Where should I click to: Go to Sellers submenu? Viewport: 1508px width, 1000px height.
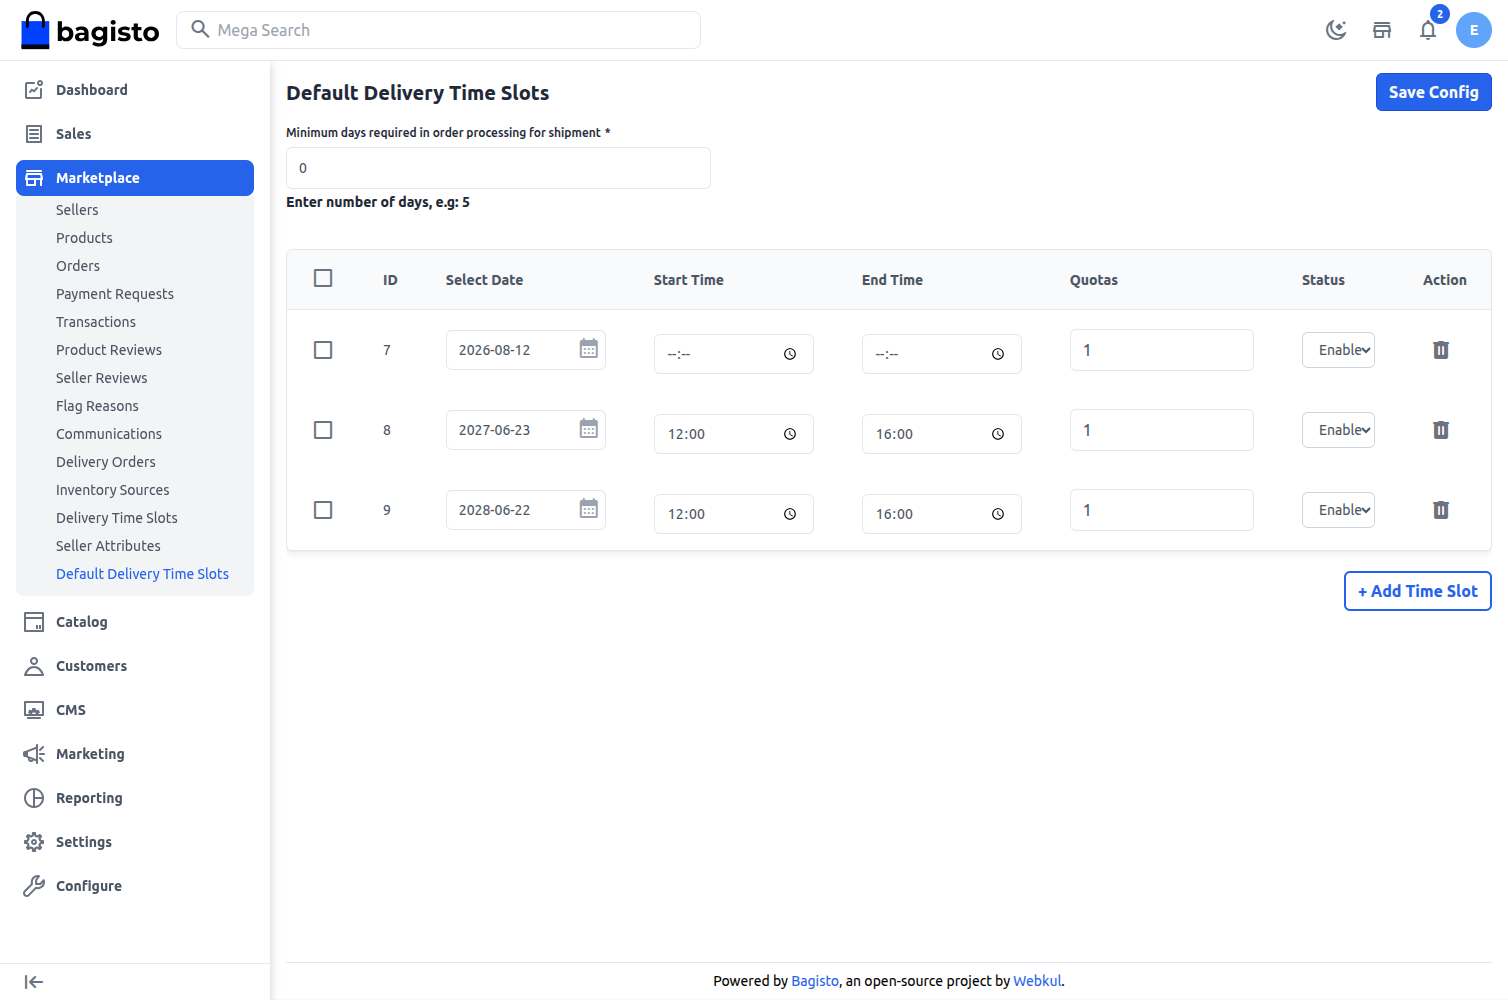point(77,210)
